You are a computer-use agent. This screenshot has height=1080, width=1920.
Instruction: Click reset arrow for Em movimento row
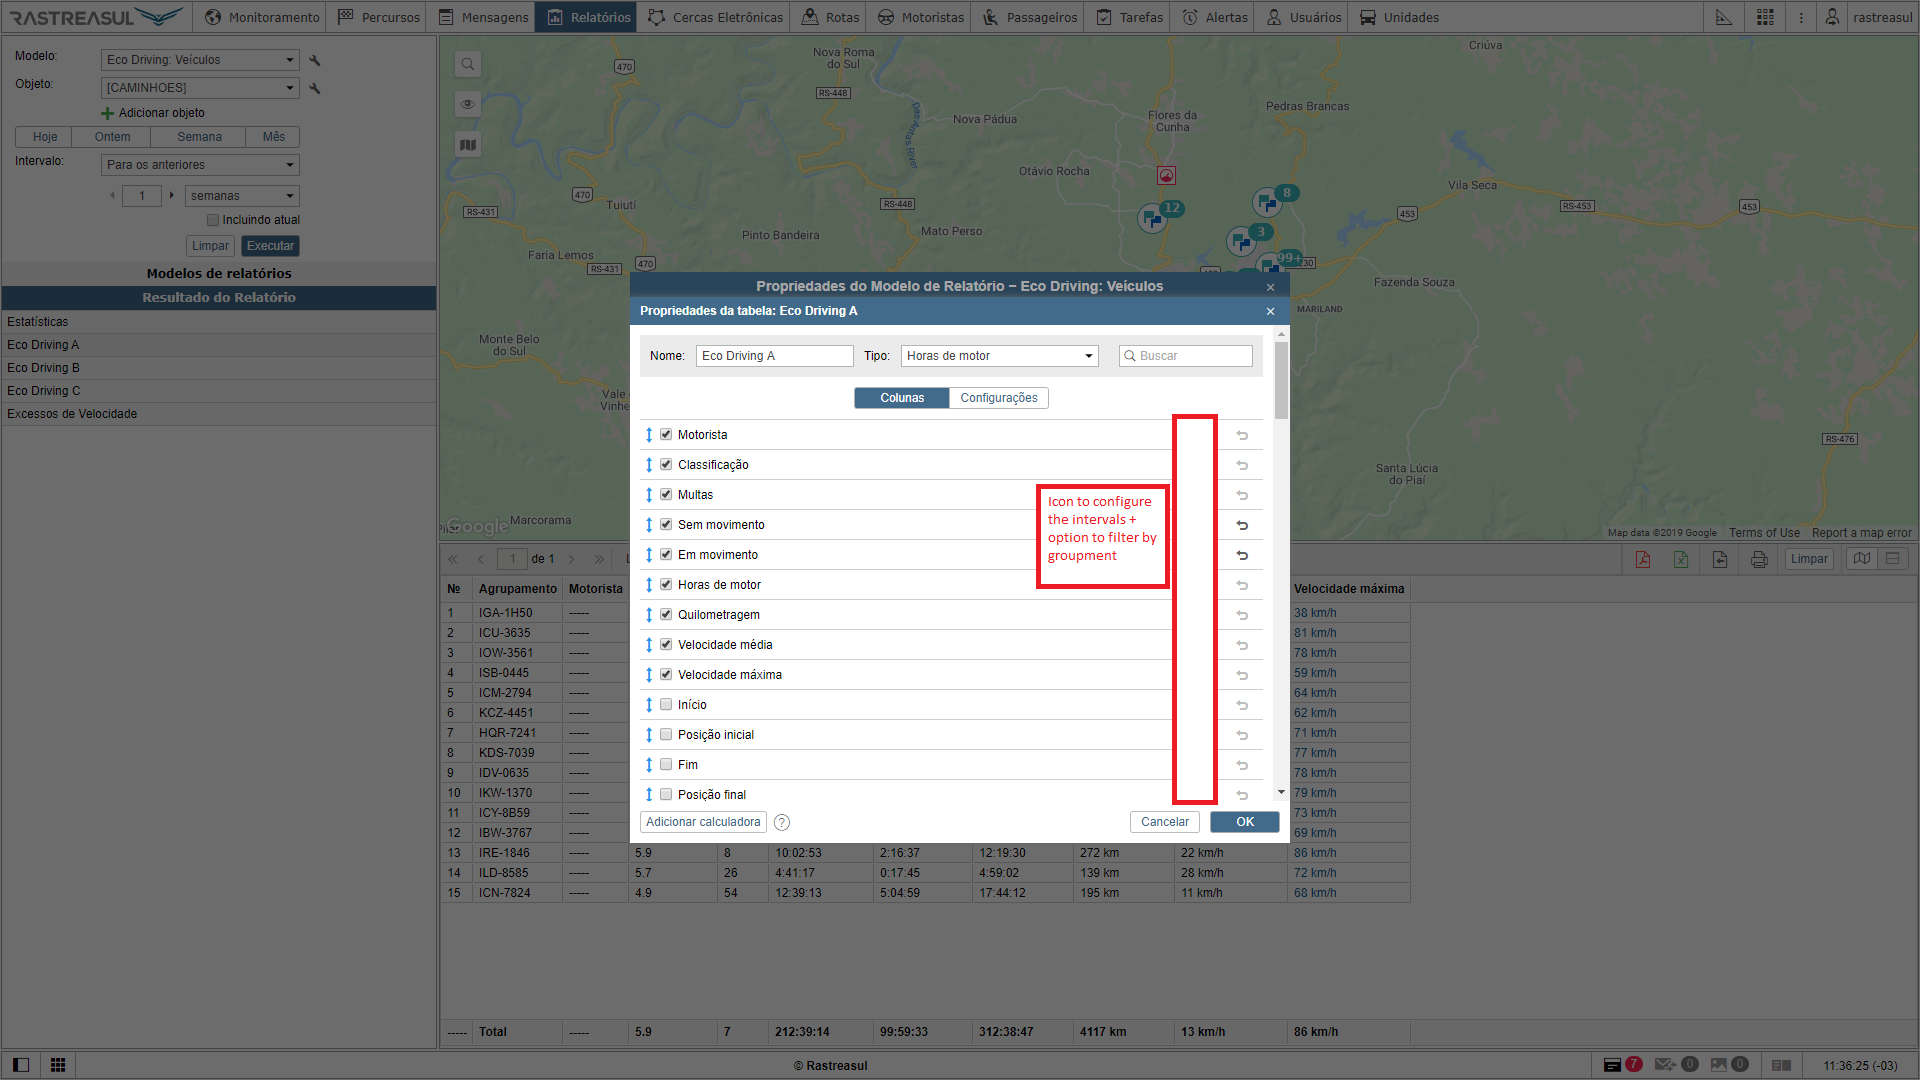[1242, 555]
